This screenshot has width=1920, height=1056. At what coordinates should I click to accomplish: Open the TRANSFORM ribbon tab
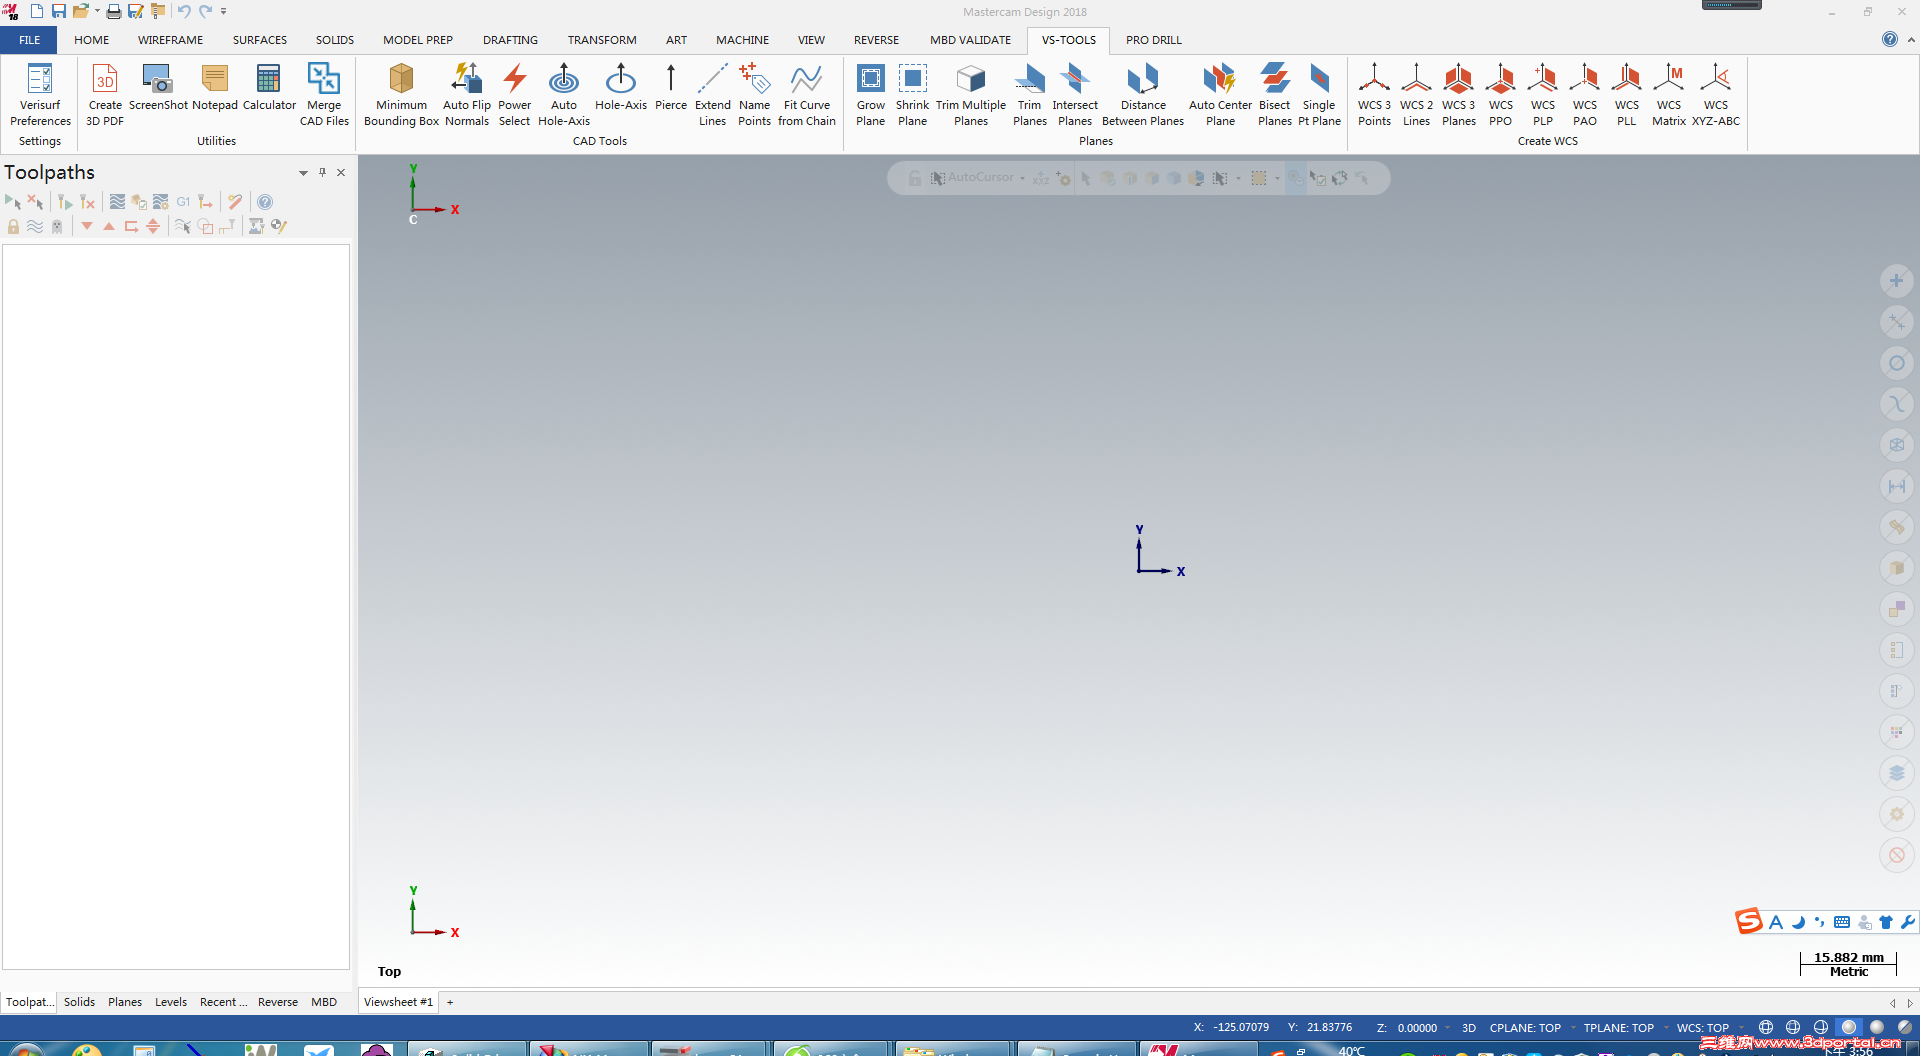click(602, 40)
